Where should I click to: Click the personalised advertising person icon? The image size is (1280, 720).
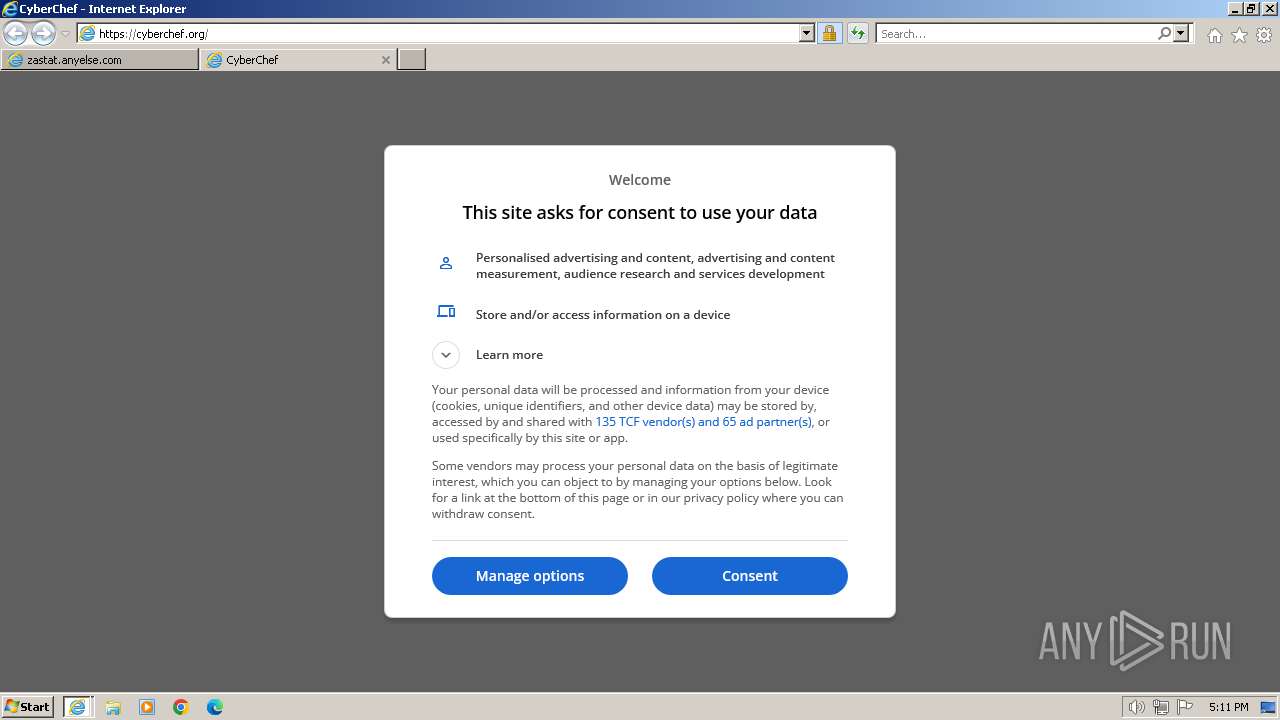446,264
